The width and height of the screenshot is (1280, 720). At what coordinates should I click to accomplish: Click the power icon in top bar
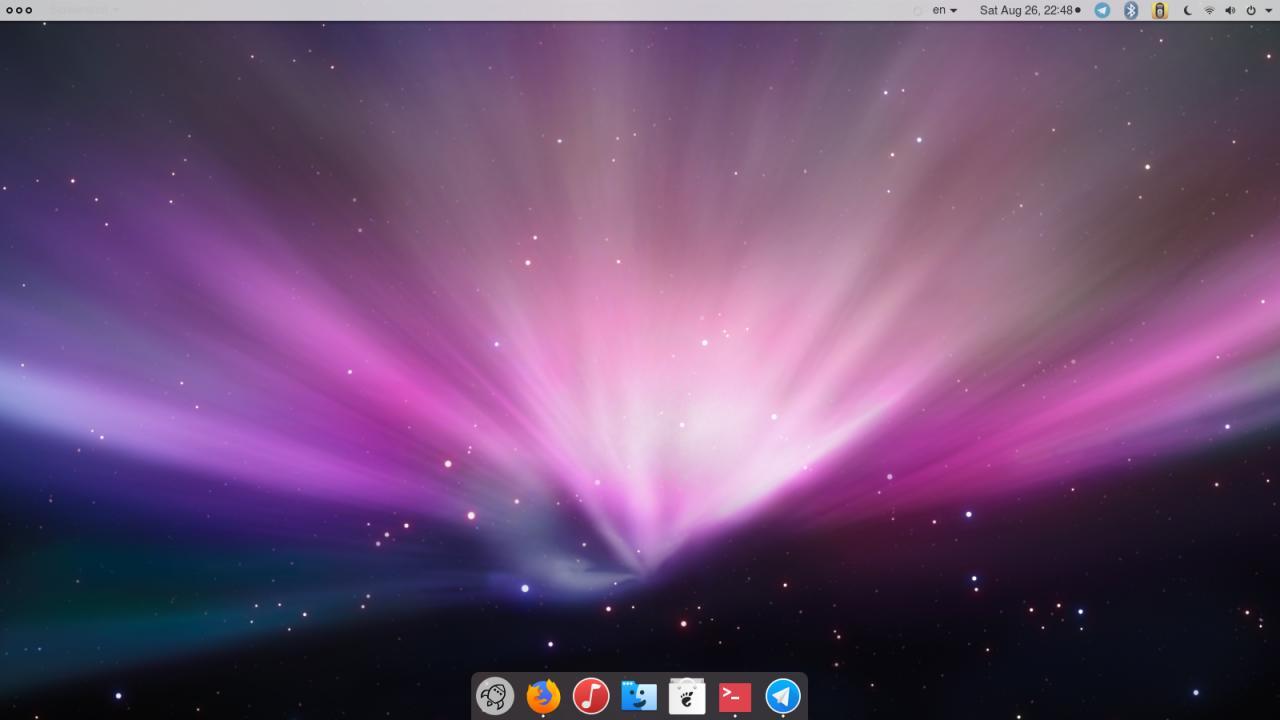(1251, 10)
